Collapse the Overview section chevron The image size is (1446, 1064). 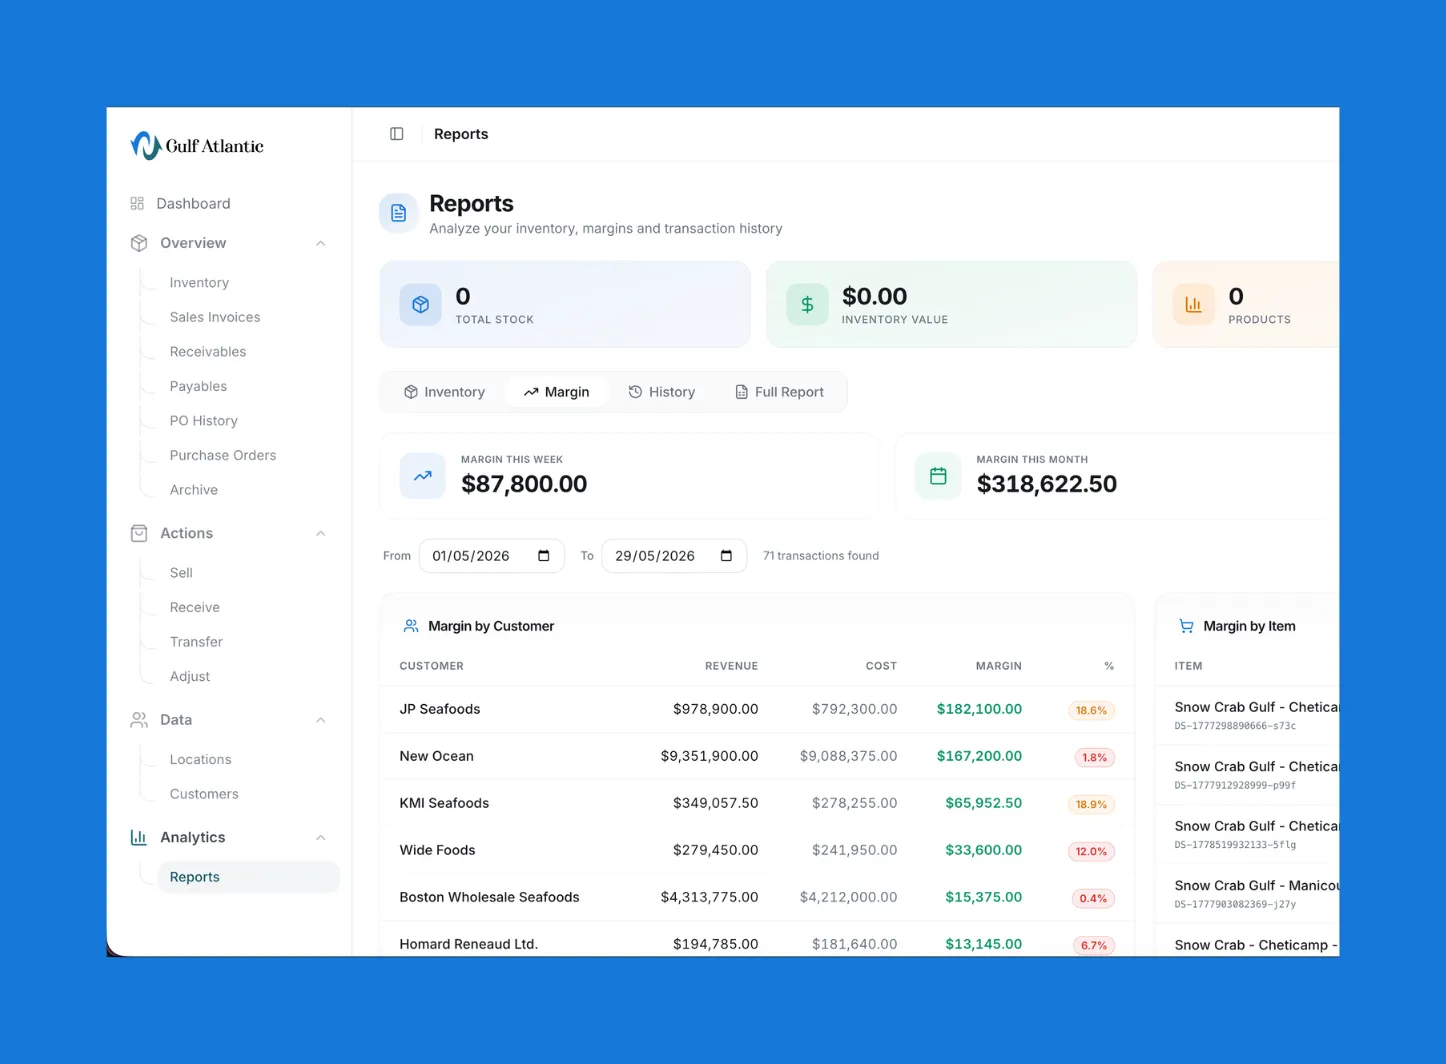pos(321,243)
